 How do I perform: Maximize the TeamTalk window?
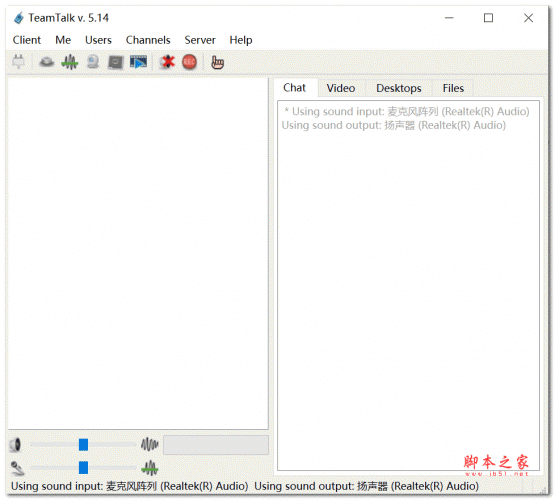click(x=488, y=18)
